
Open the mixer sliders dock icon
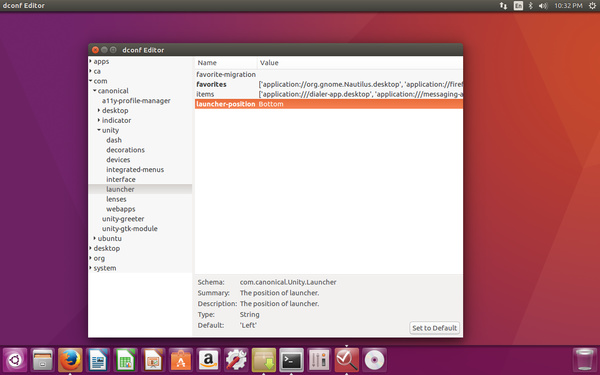tap(319, 360)
